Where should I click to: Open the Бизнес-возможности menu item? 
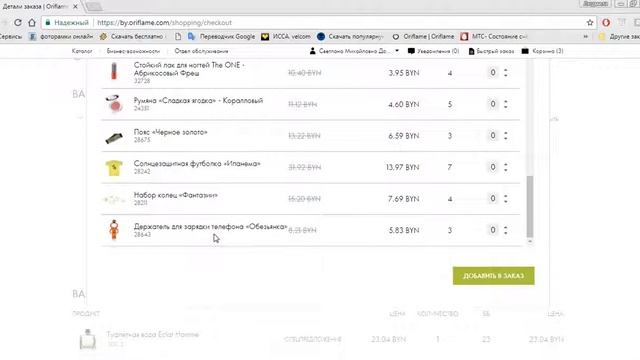coord(133,51)
